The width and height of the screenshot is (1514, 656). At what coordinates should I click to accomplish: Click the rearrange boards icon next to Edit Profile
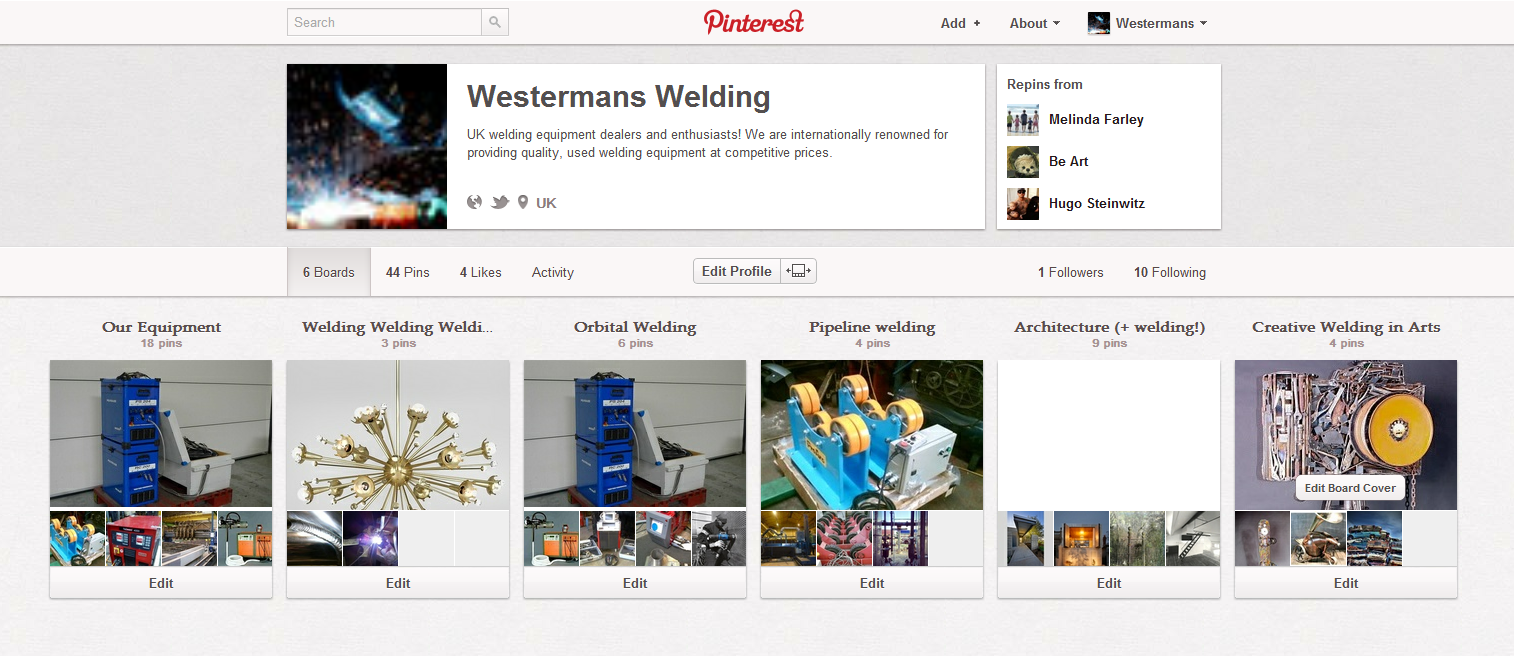tap(799, 271)
